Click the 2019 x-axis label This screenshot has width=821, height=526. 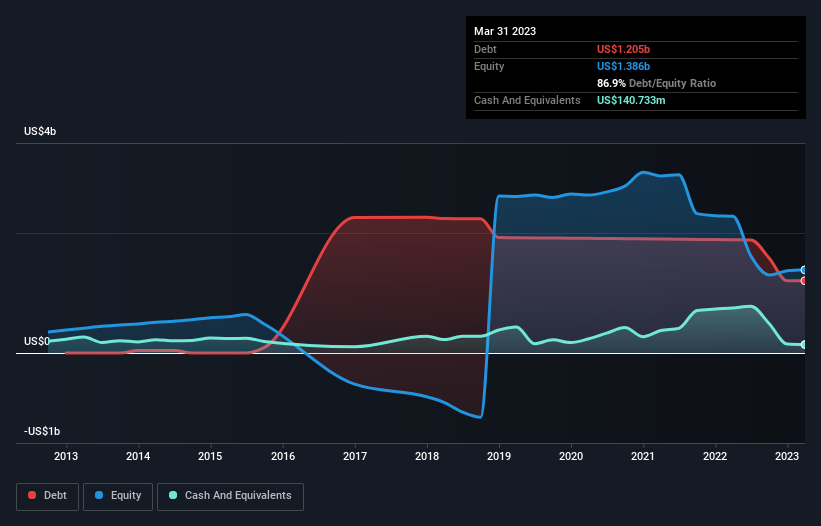(499, 456)
